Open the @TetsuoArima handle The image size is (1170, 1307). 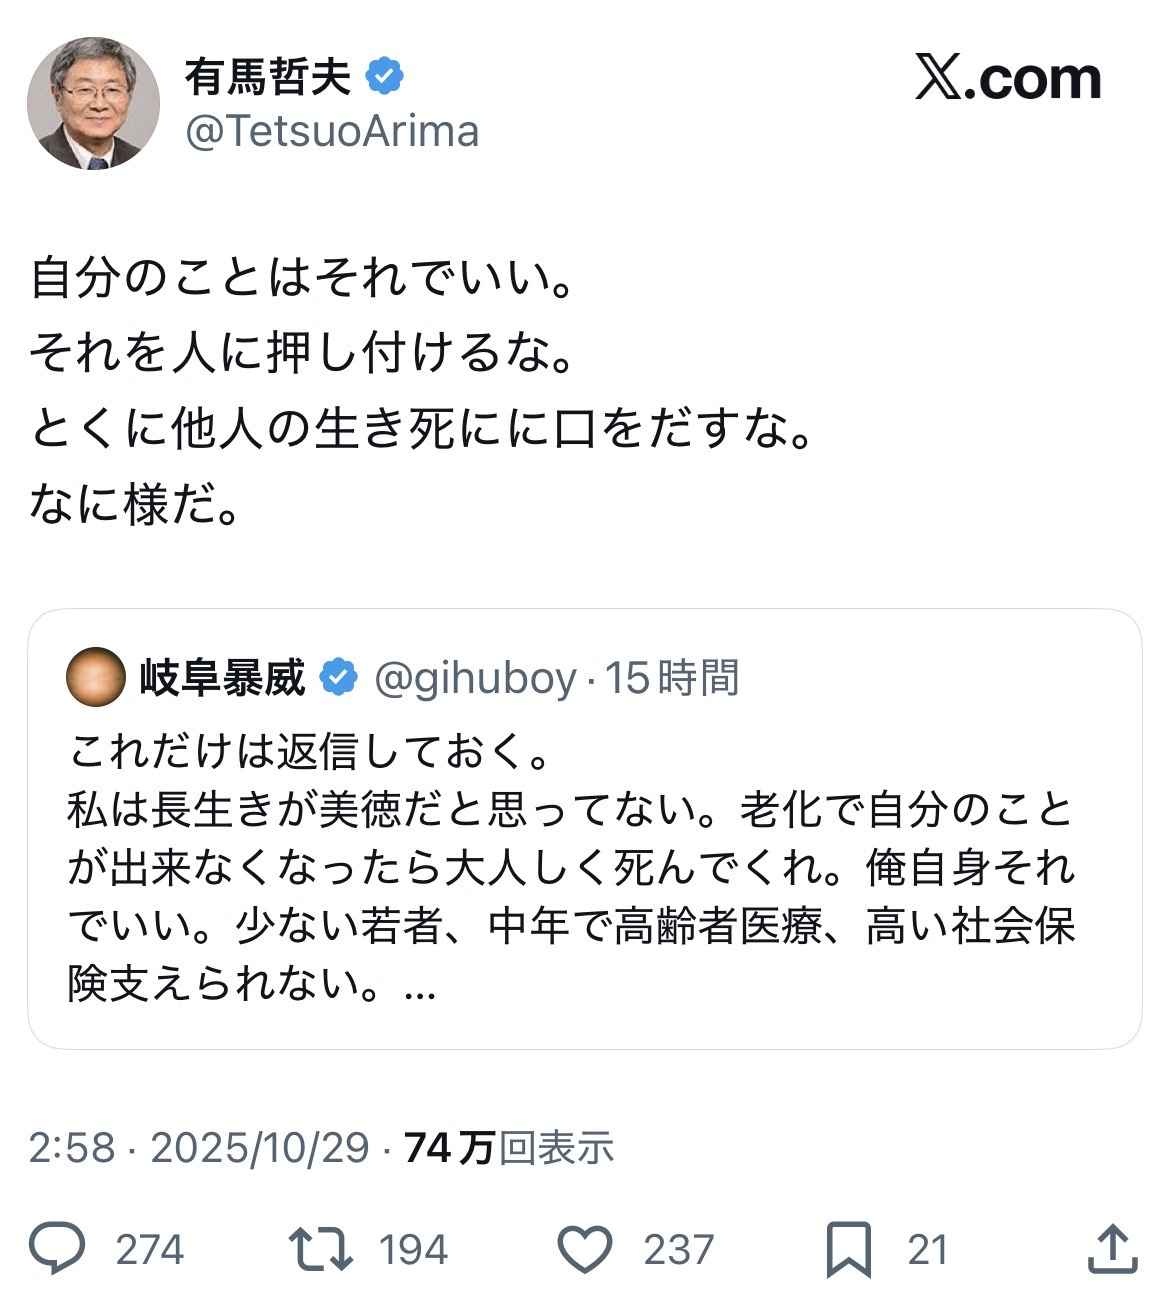332,132
